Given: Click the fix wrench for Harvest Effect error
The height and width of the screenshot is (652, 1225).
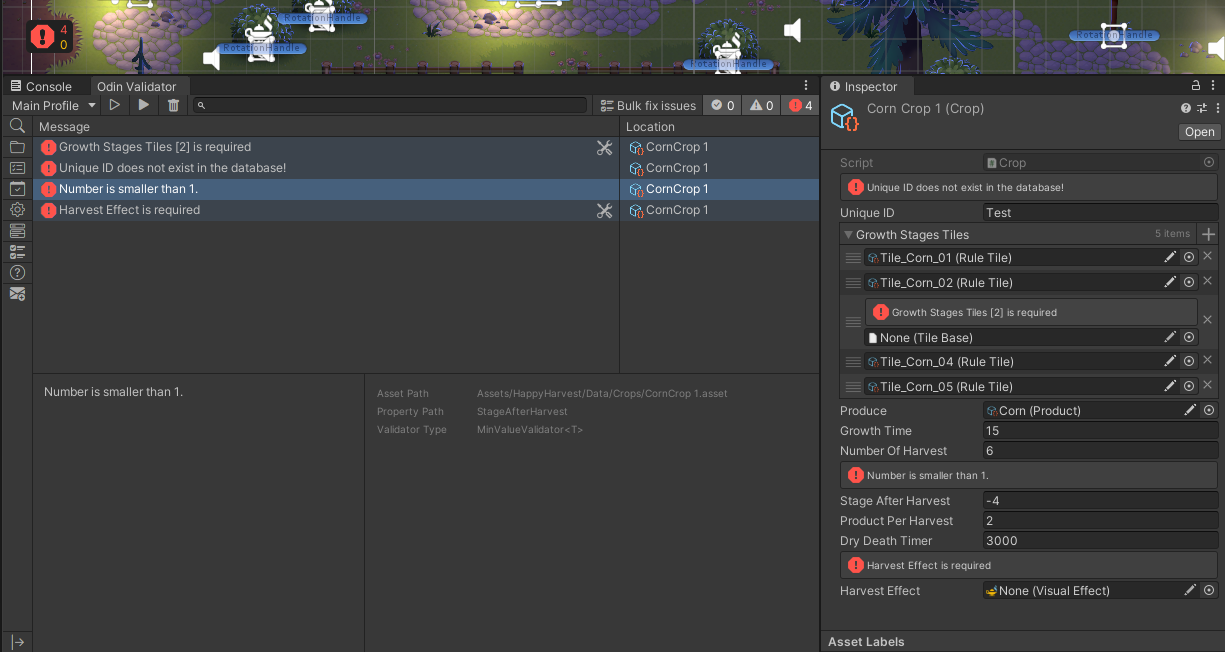Looking at the screenshot, I should click(x=604, y=211).
